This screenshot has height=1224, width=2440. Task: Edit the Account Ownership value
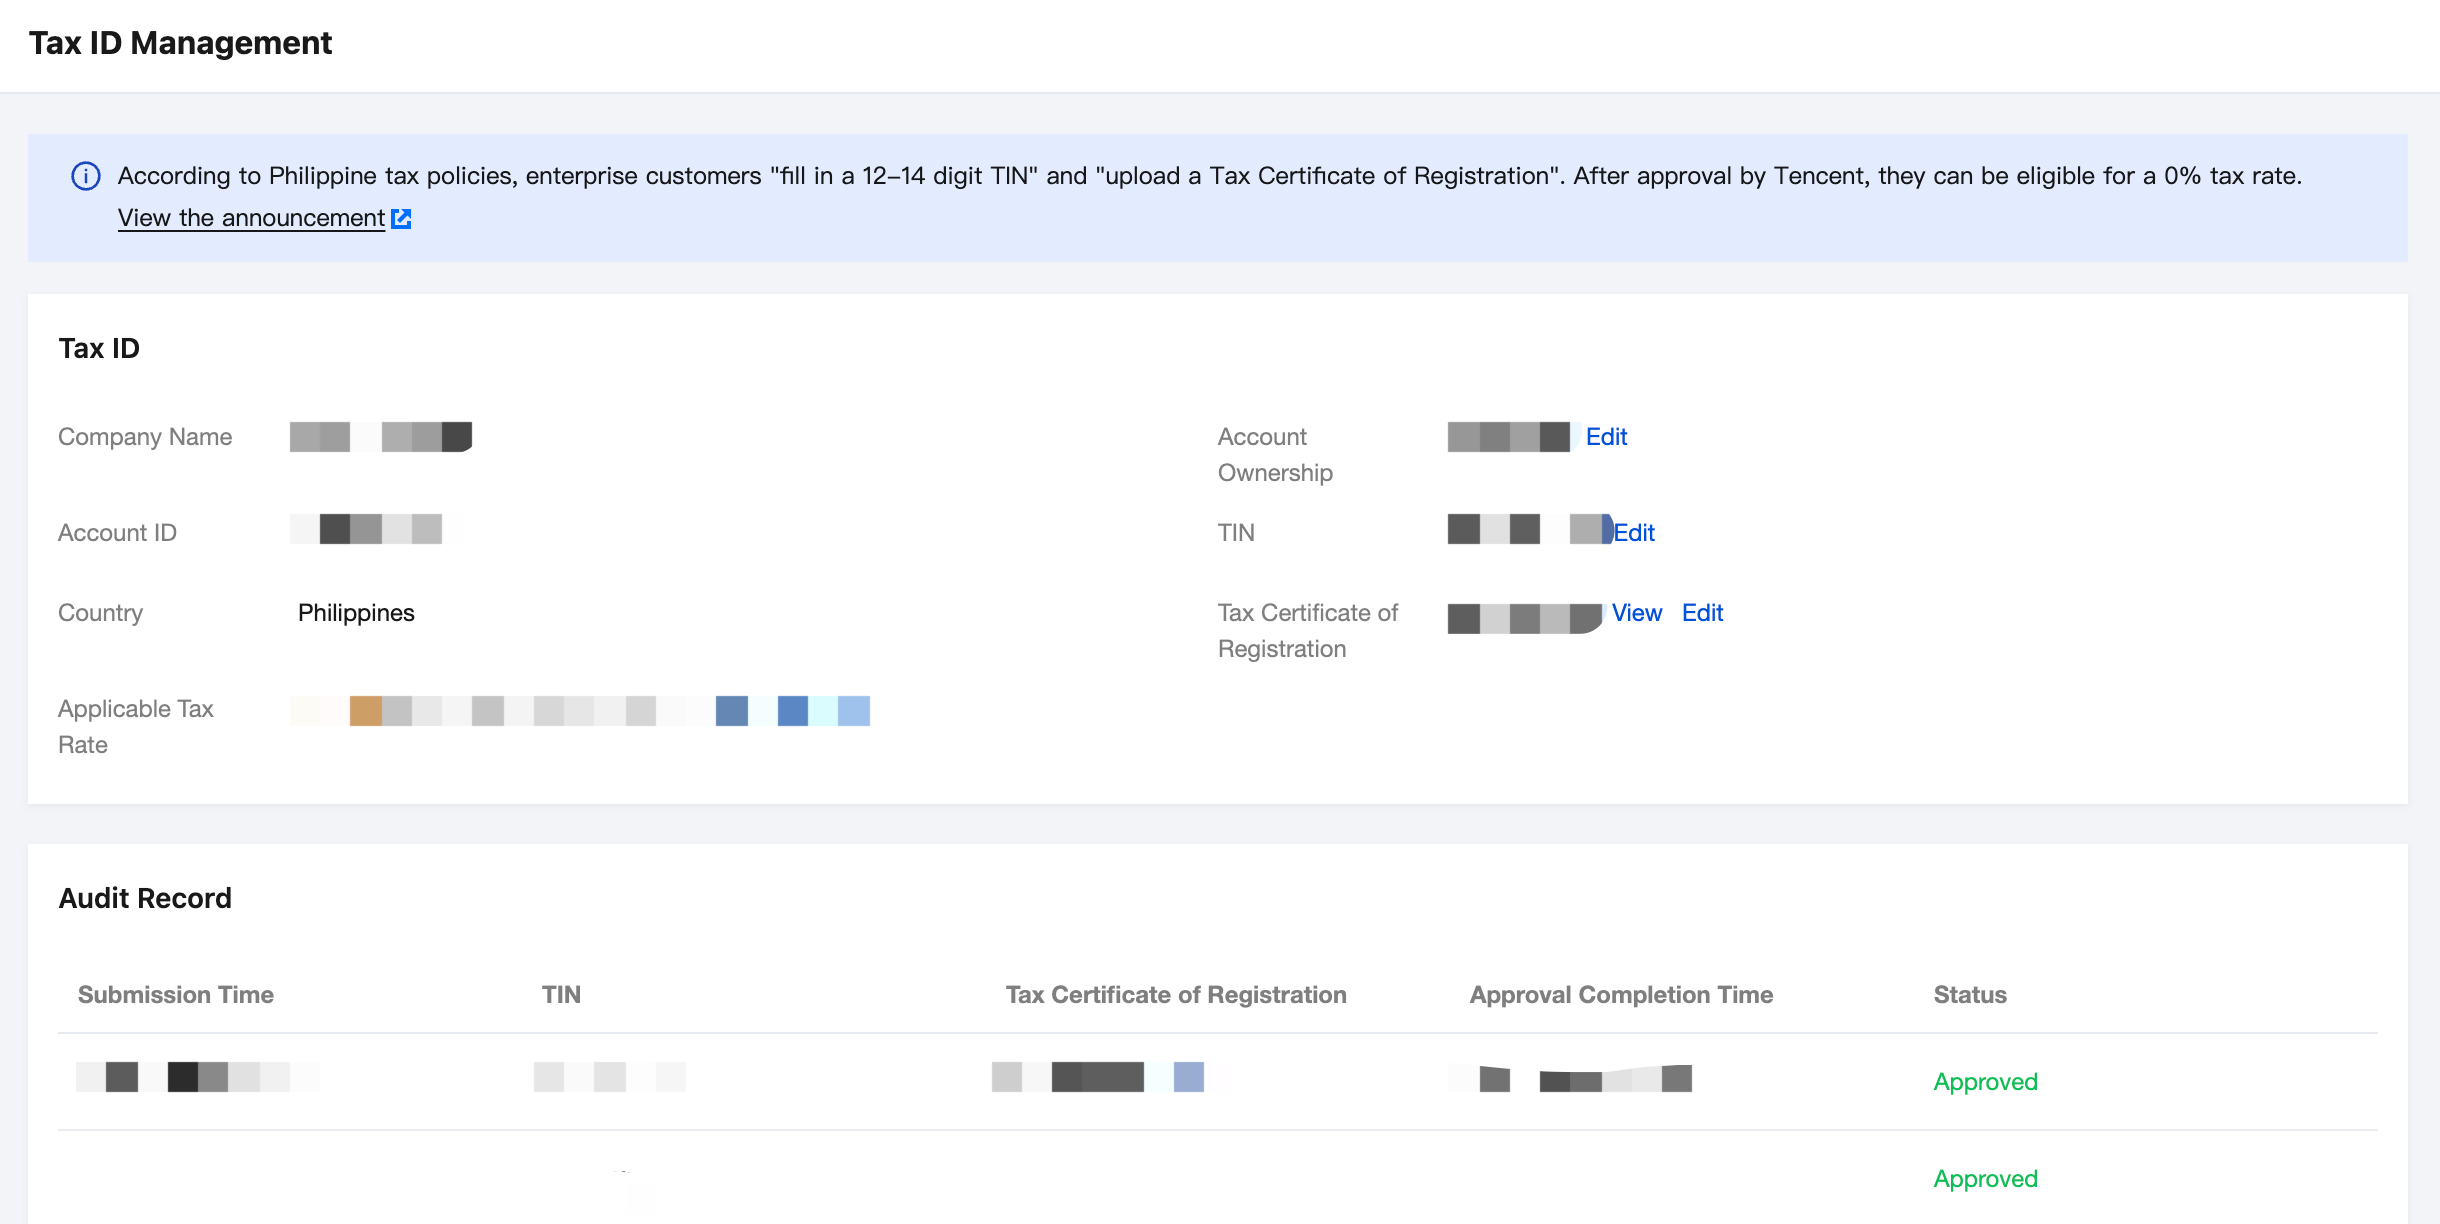coord(1606,437)
